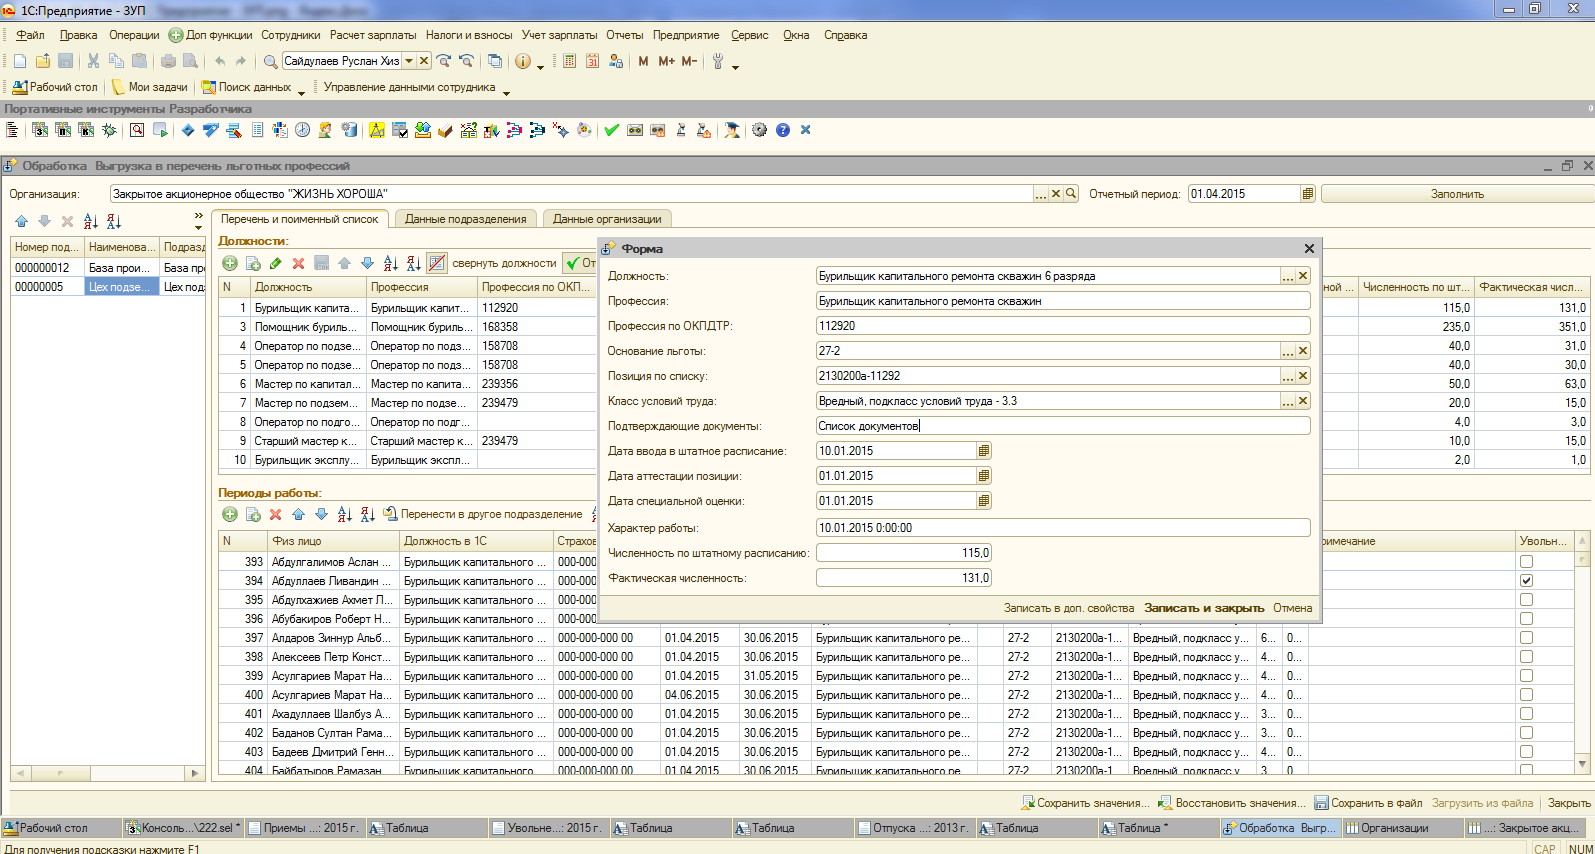Click green add icon in Должности toolbar

click(230, 263)
